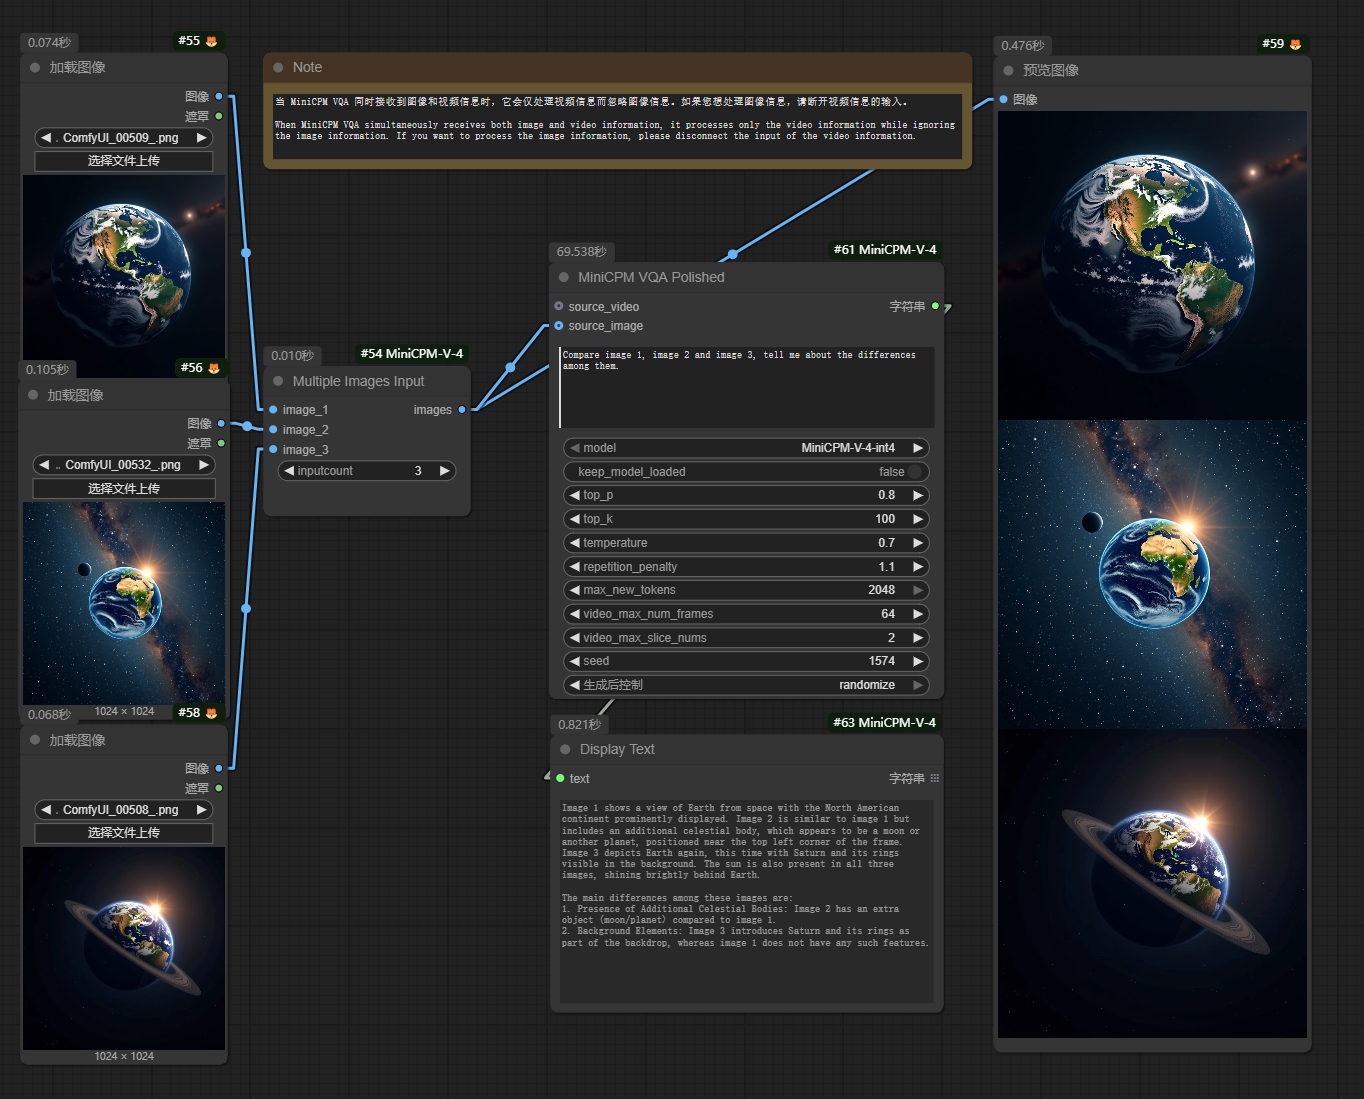The height and width of the screenshot is (1099, 1364).
Task: Click the fox badge icon beside #56
Action: 214,368
